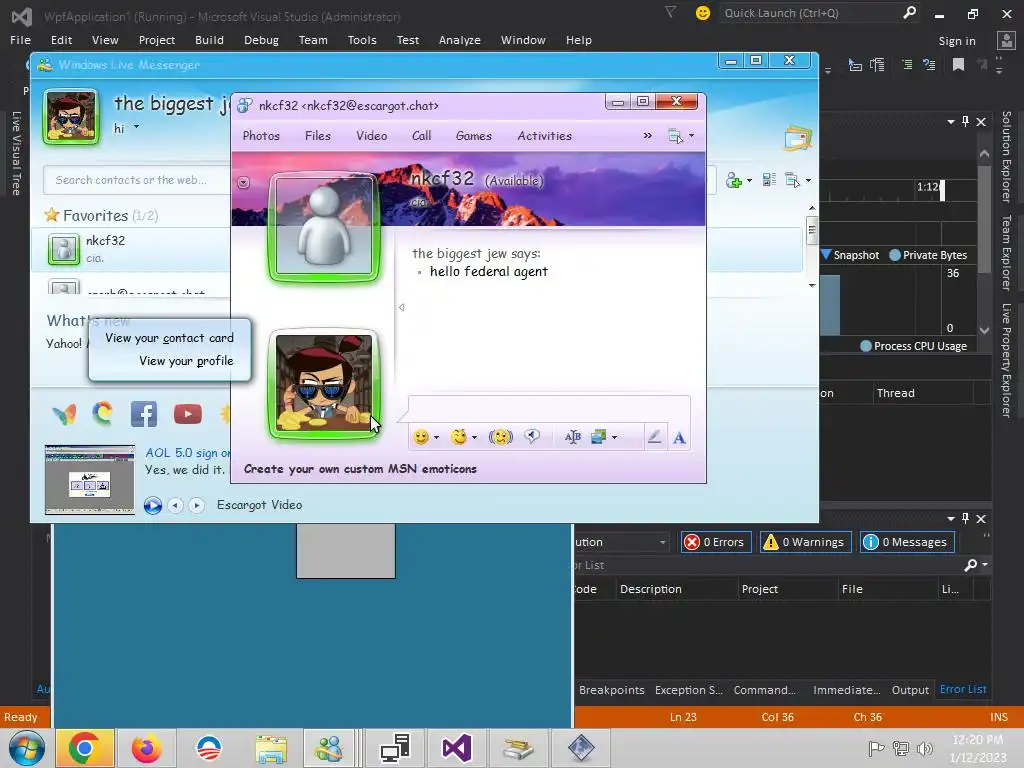Click Messenger search contacts field
The width and height of the screenshot is (1024, 768).
point(137,180)
